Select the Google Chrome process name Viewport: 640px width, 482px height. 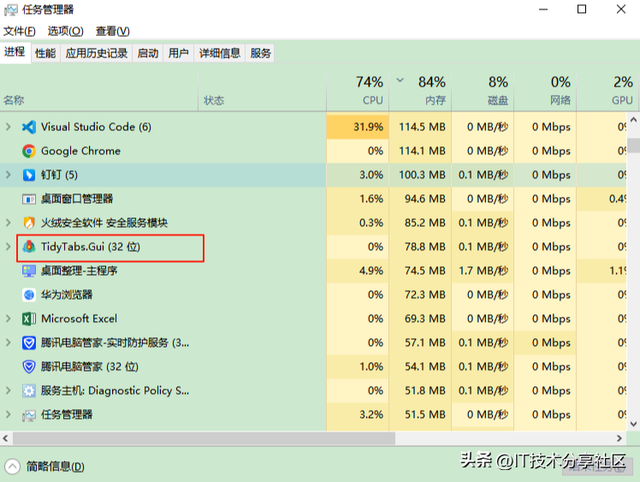(x=81, y=151)
